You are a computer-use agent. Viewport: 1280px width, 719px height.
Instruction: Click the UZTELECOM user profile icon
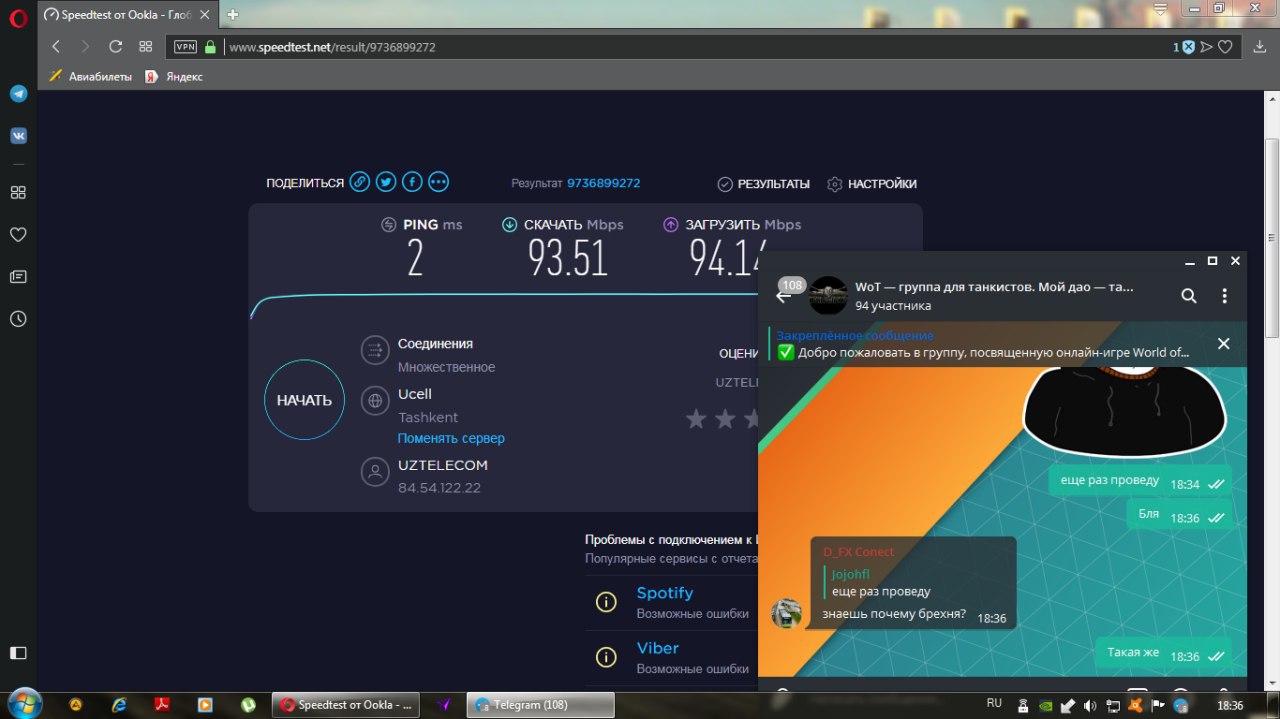click(375, 472)
